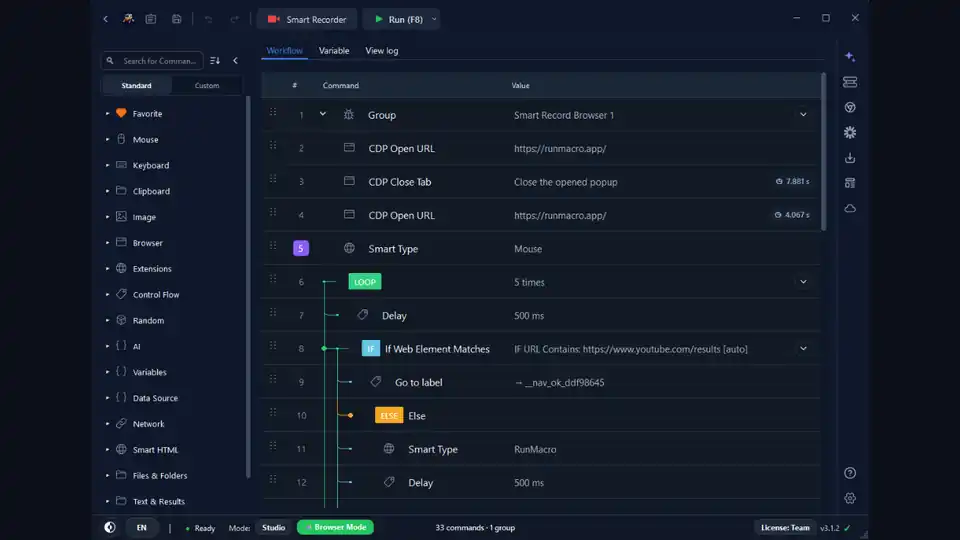
Task: Switch mode to Studio
Action: coord(274,527)
